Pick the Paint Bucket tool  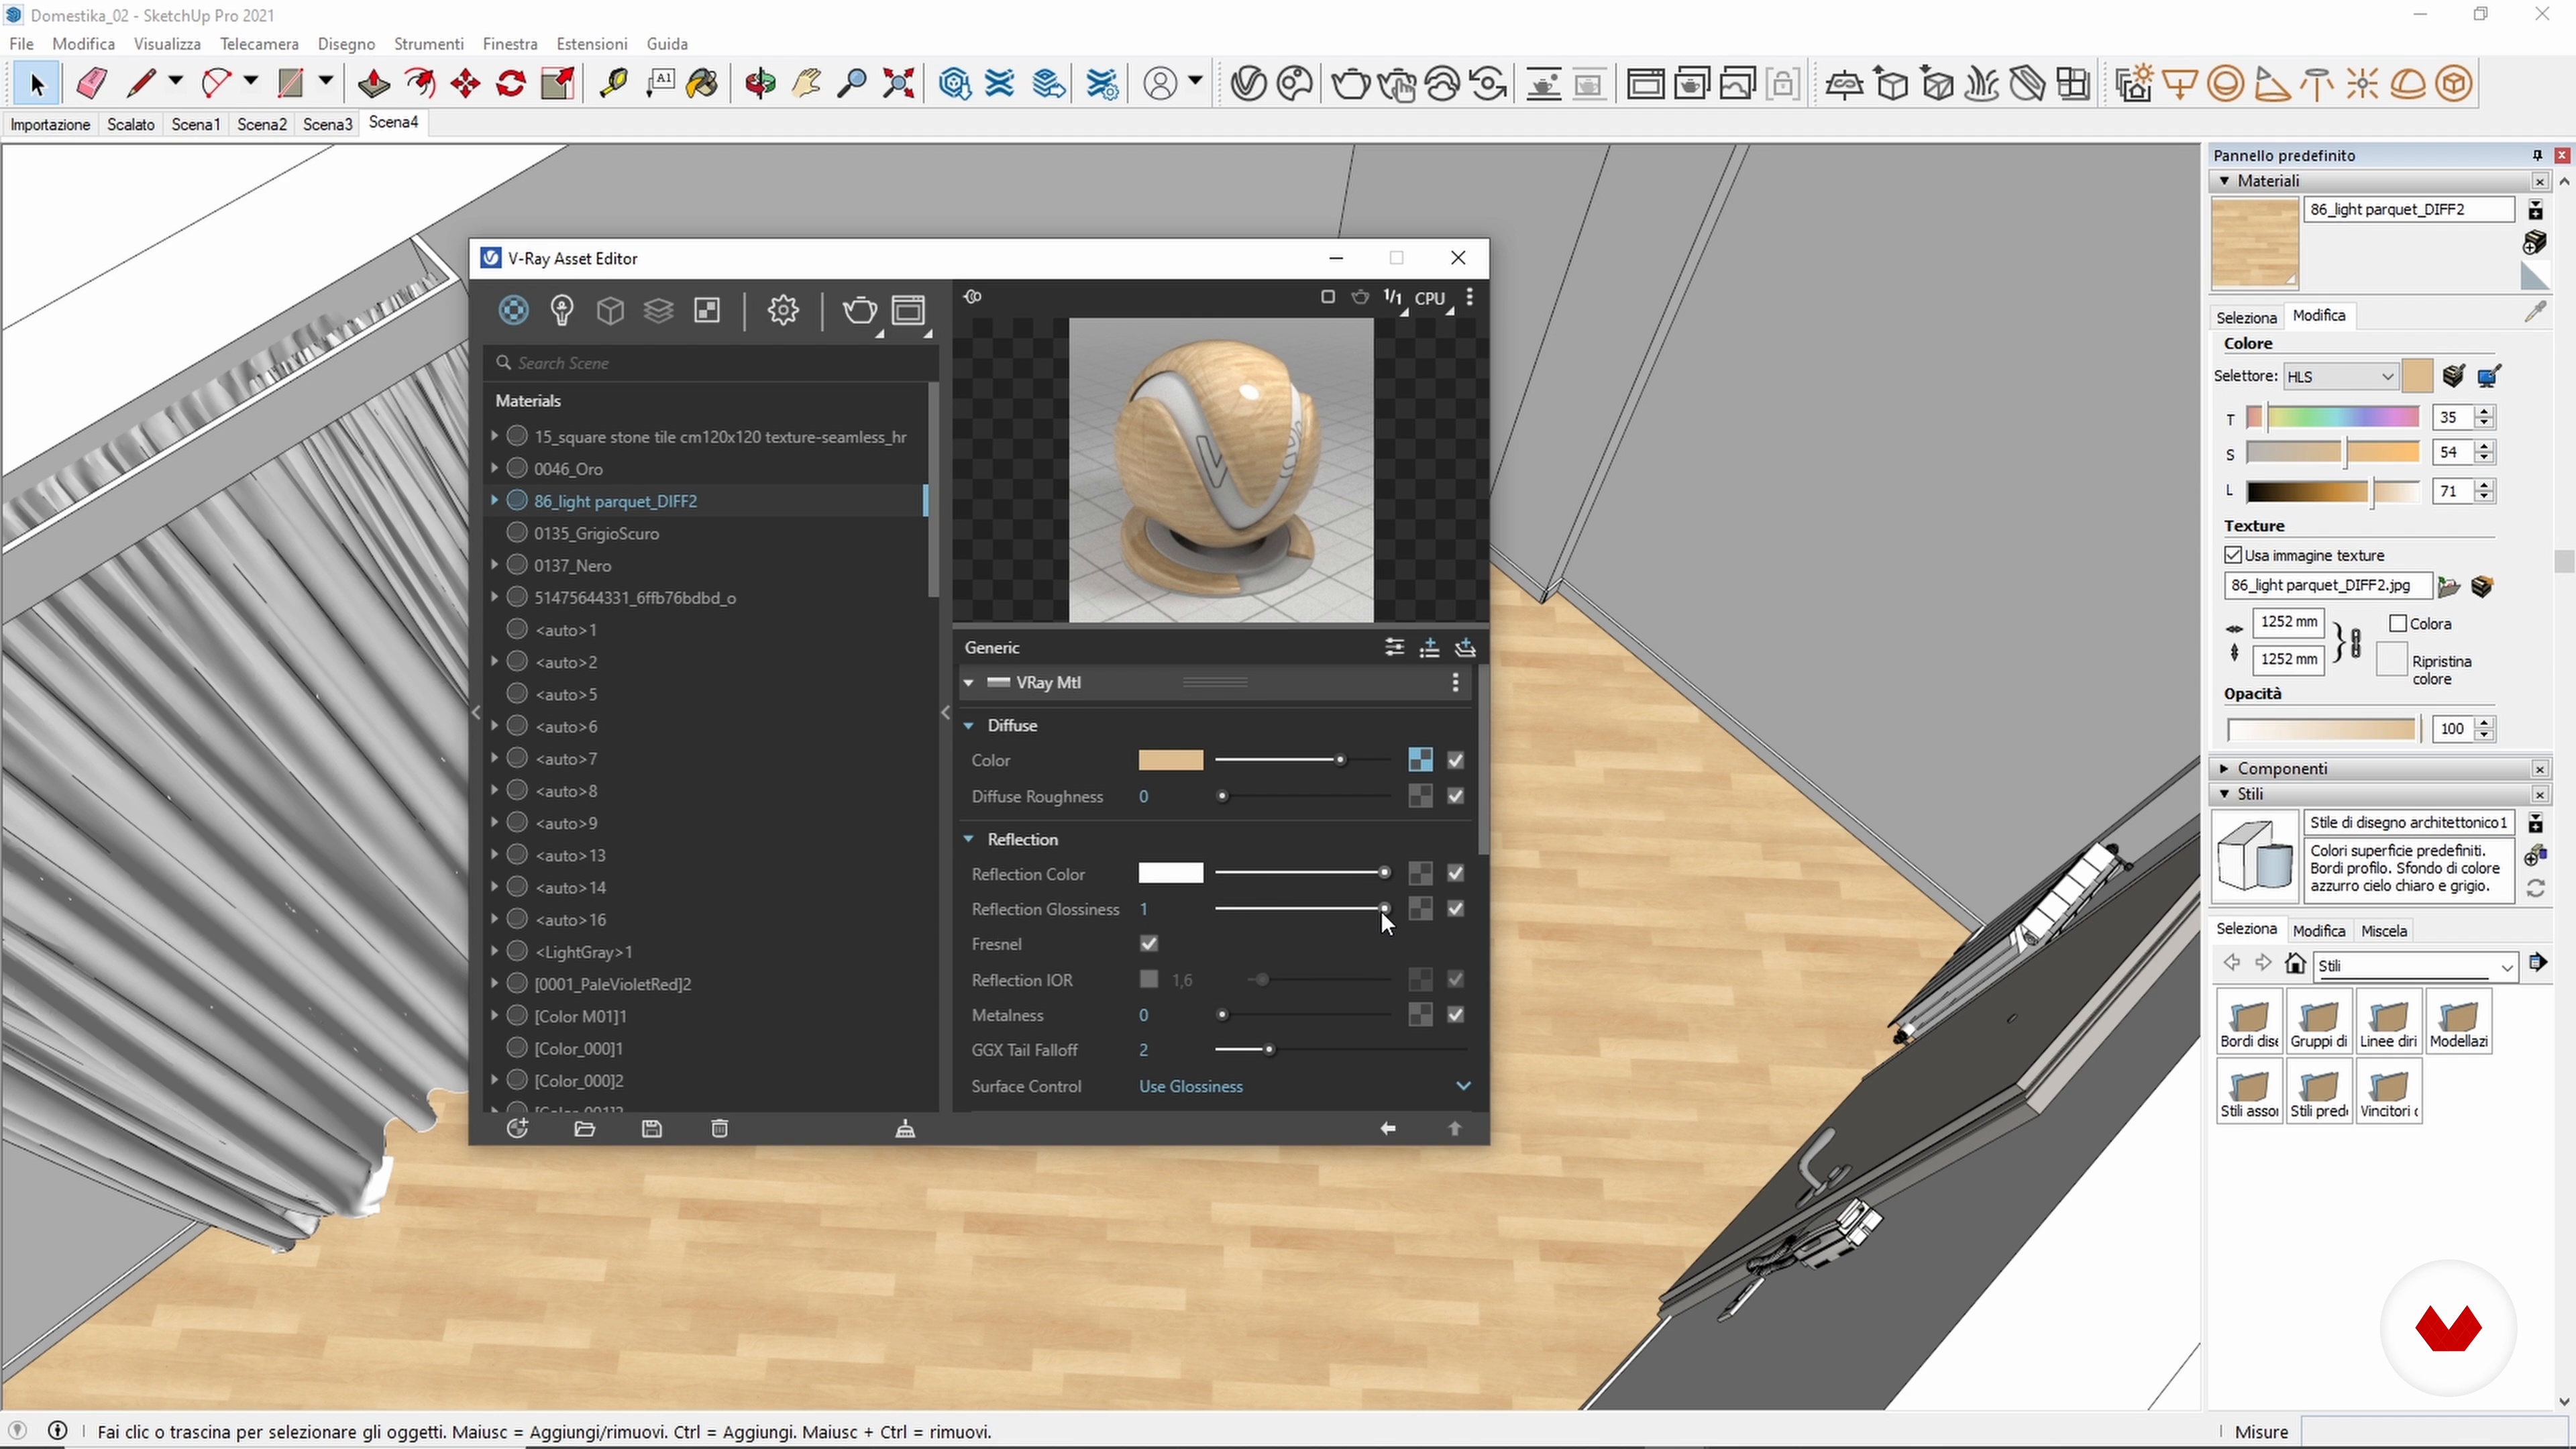pos(703,84)
